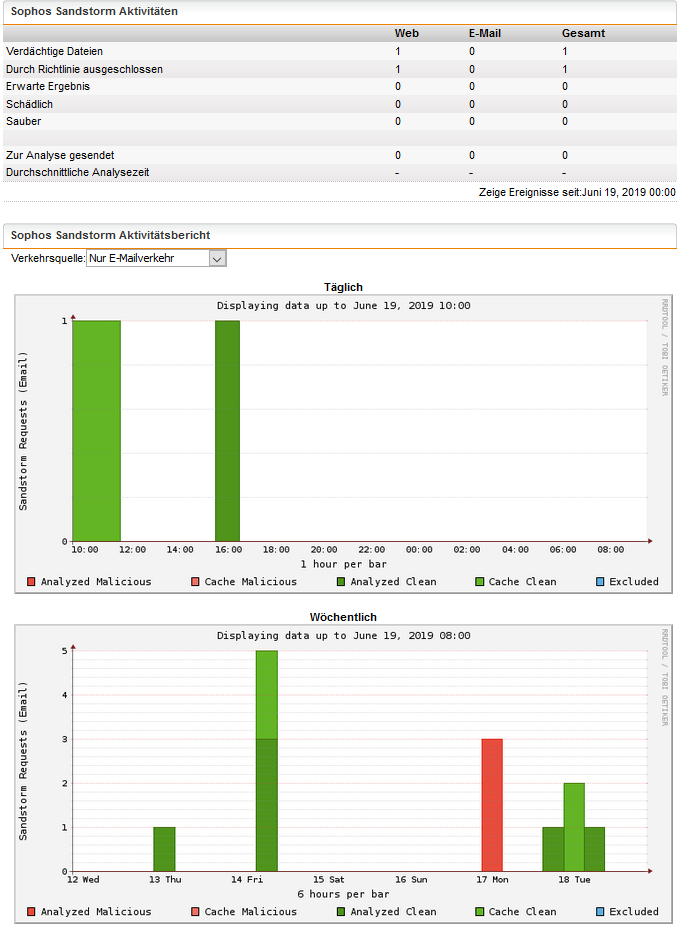The width and height of the screenshot is (678, 927).
Task: Click the Gesamt value for Durch Richtlinie ausgeschlossen
Action: tap(565, 69)
